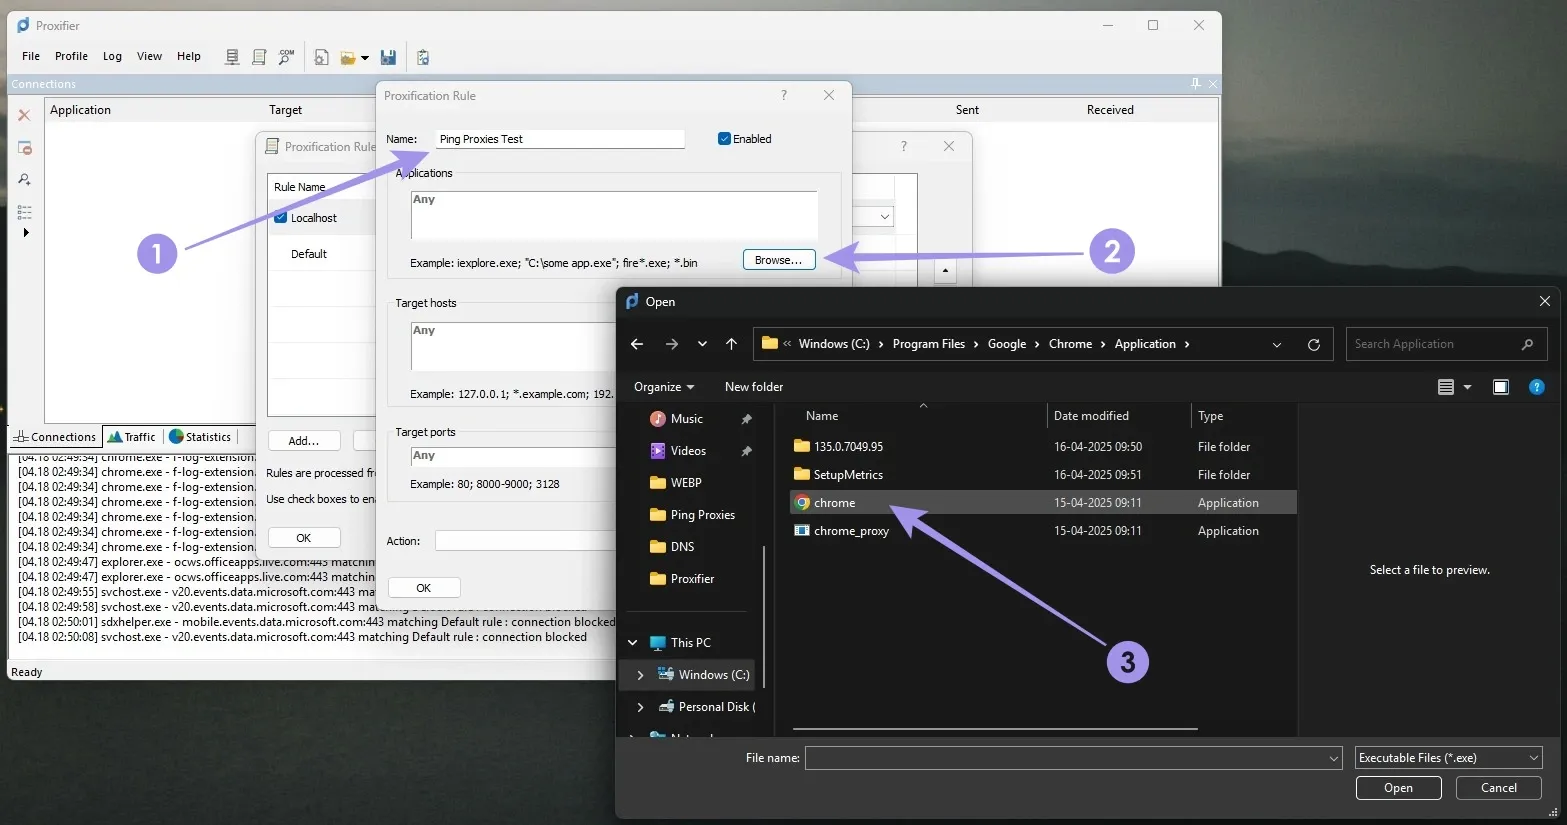Open the profile folder dropdown arrow in toolbar

tap(365, 58)
